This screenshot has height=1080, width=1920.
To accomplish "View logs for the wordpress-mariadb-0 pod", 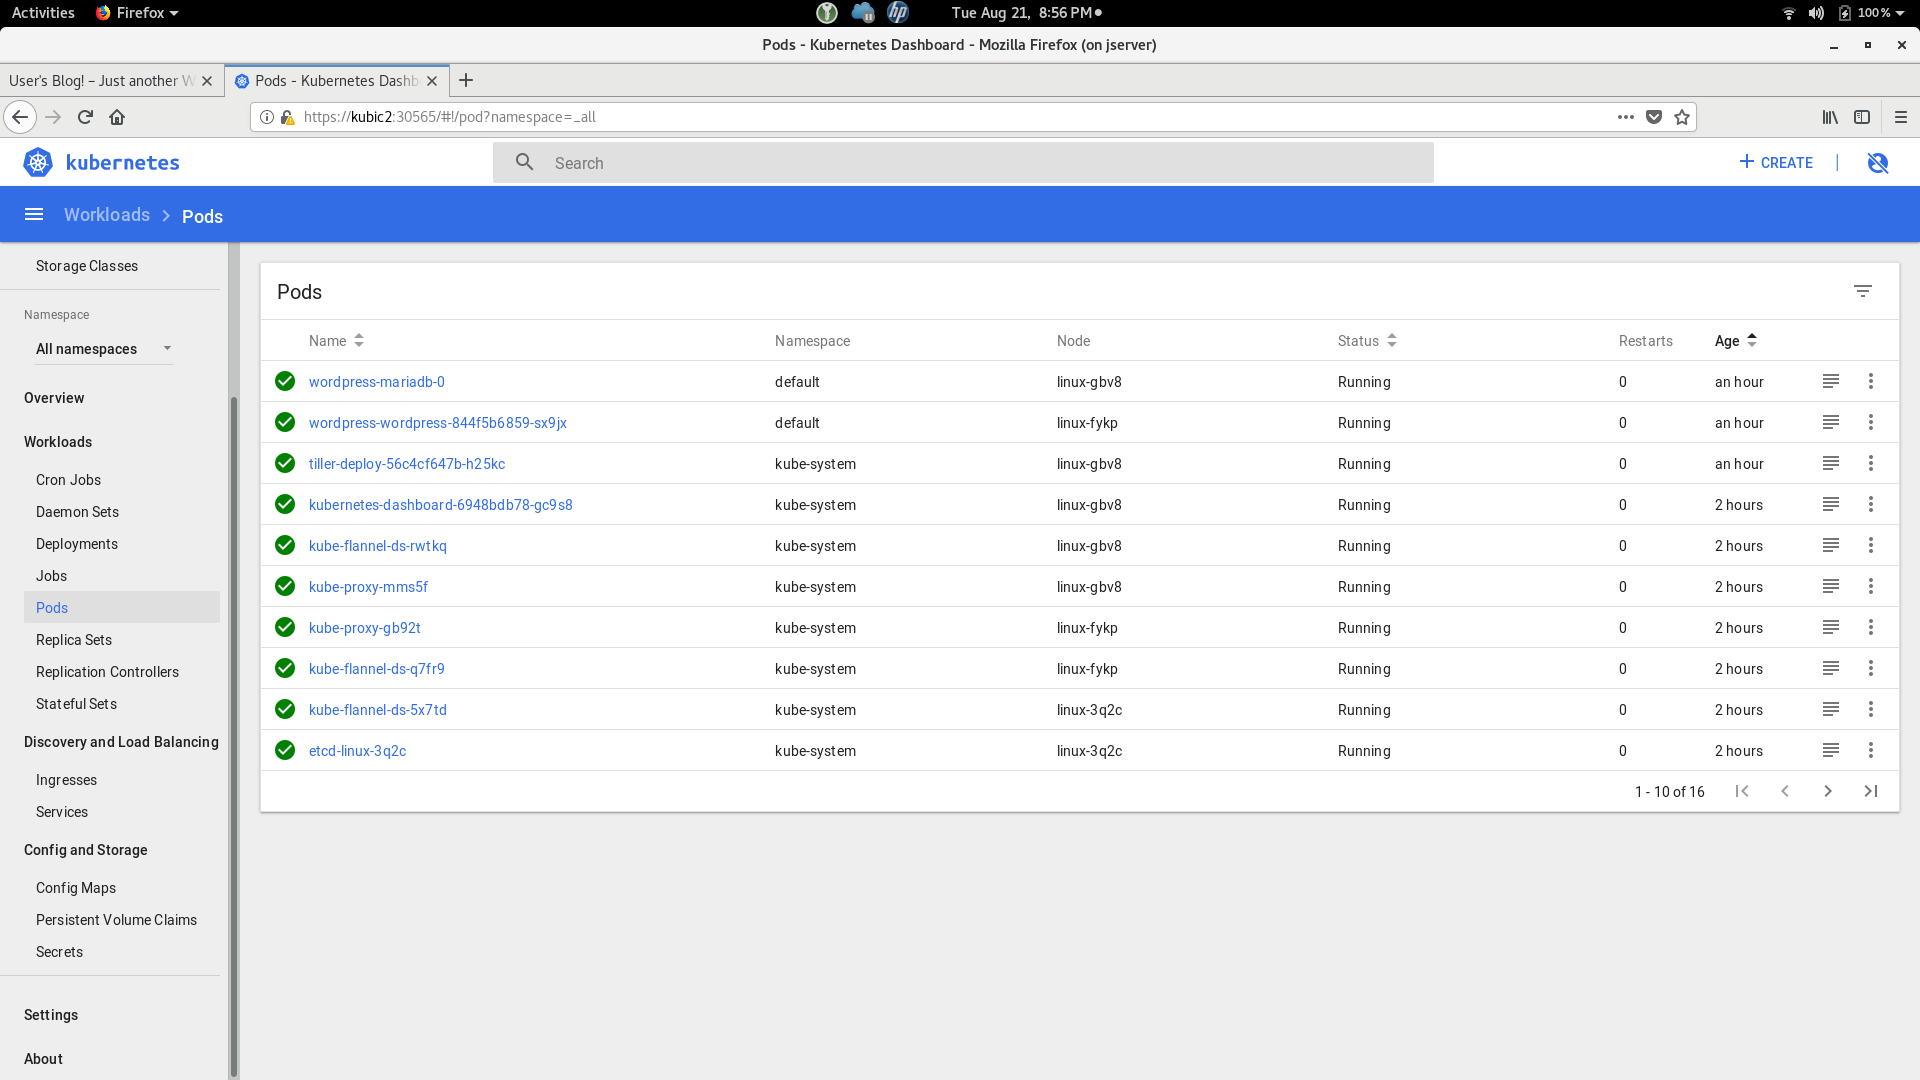I will pos(1831,381).
